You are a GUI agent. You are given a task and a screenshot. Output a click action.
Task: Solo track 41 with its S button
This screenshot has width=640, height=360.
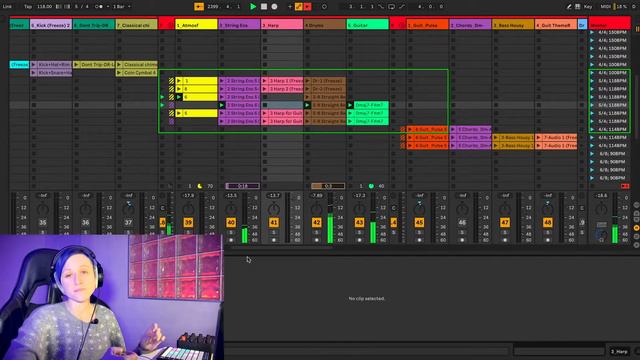pyautogui.click(x=274, y=232)
